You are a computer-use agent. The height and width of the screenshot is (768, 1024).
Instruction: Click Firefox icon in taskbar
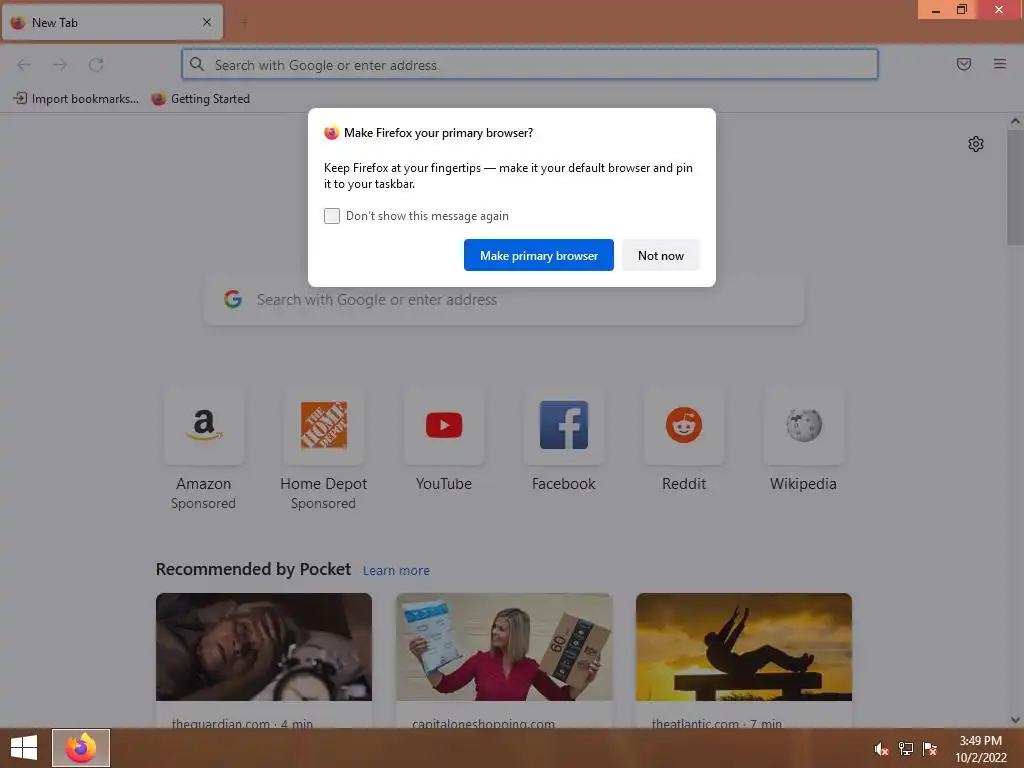pos(81,748)
